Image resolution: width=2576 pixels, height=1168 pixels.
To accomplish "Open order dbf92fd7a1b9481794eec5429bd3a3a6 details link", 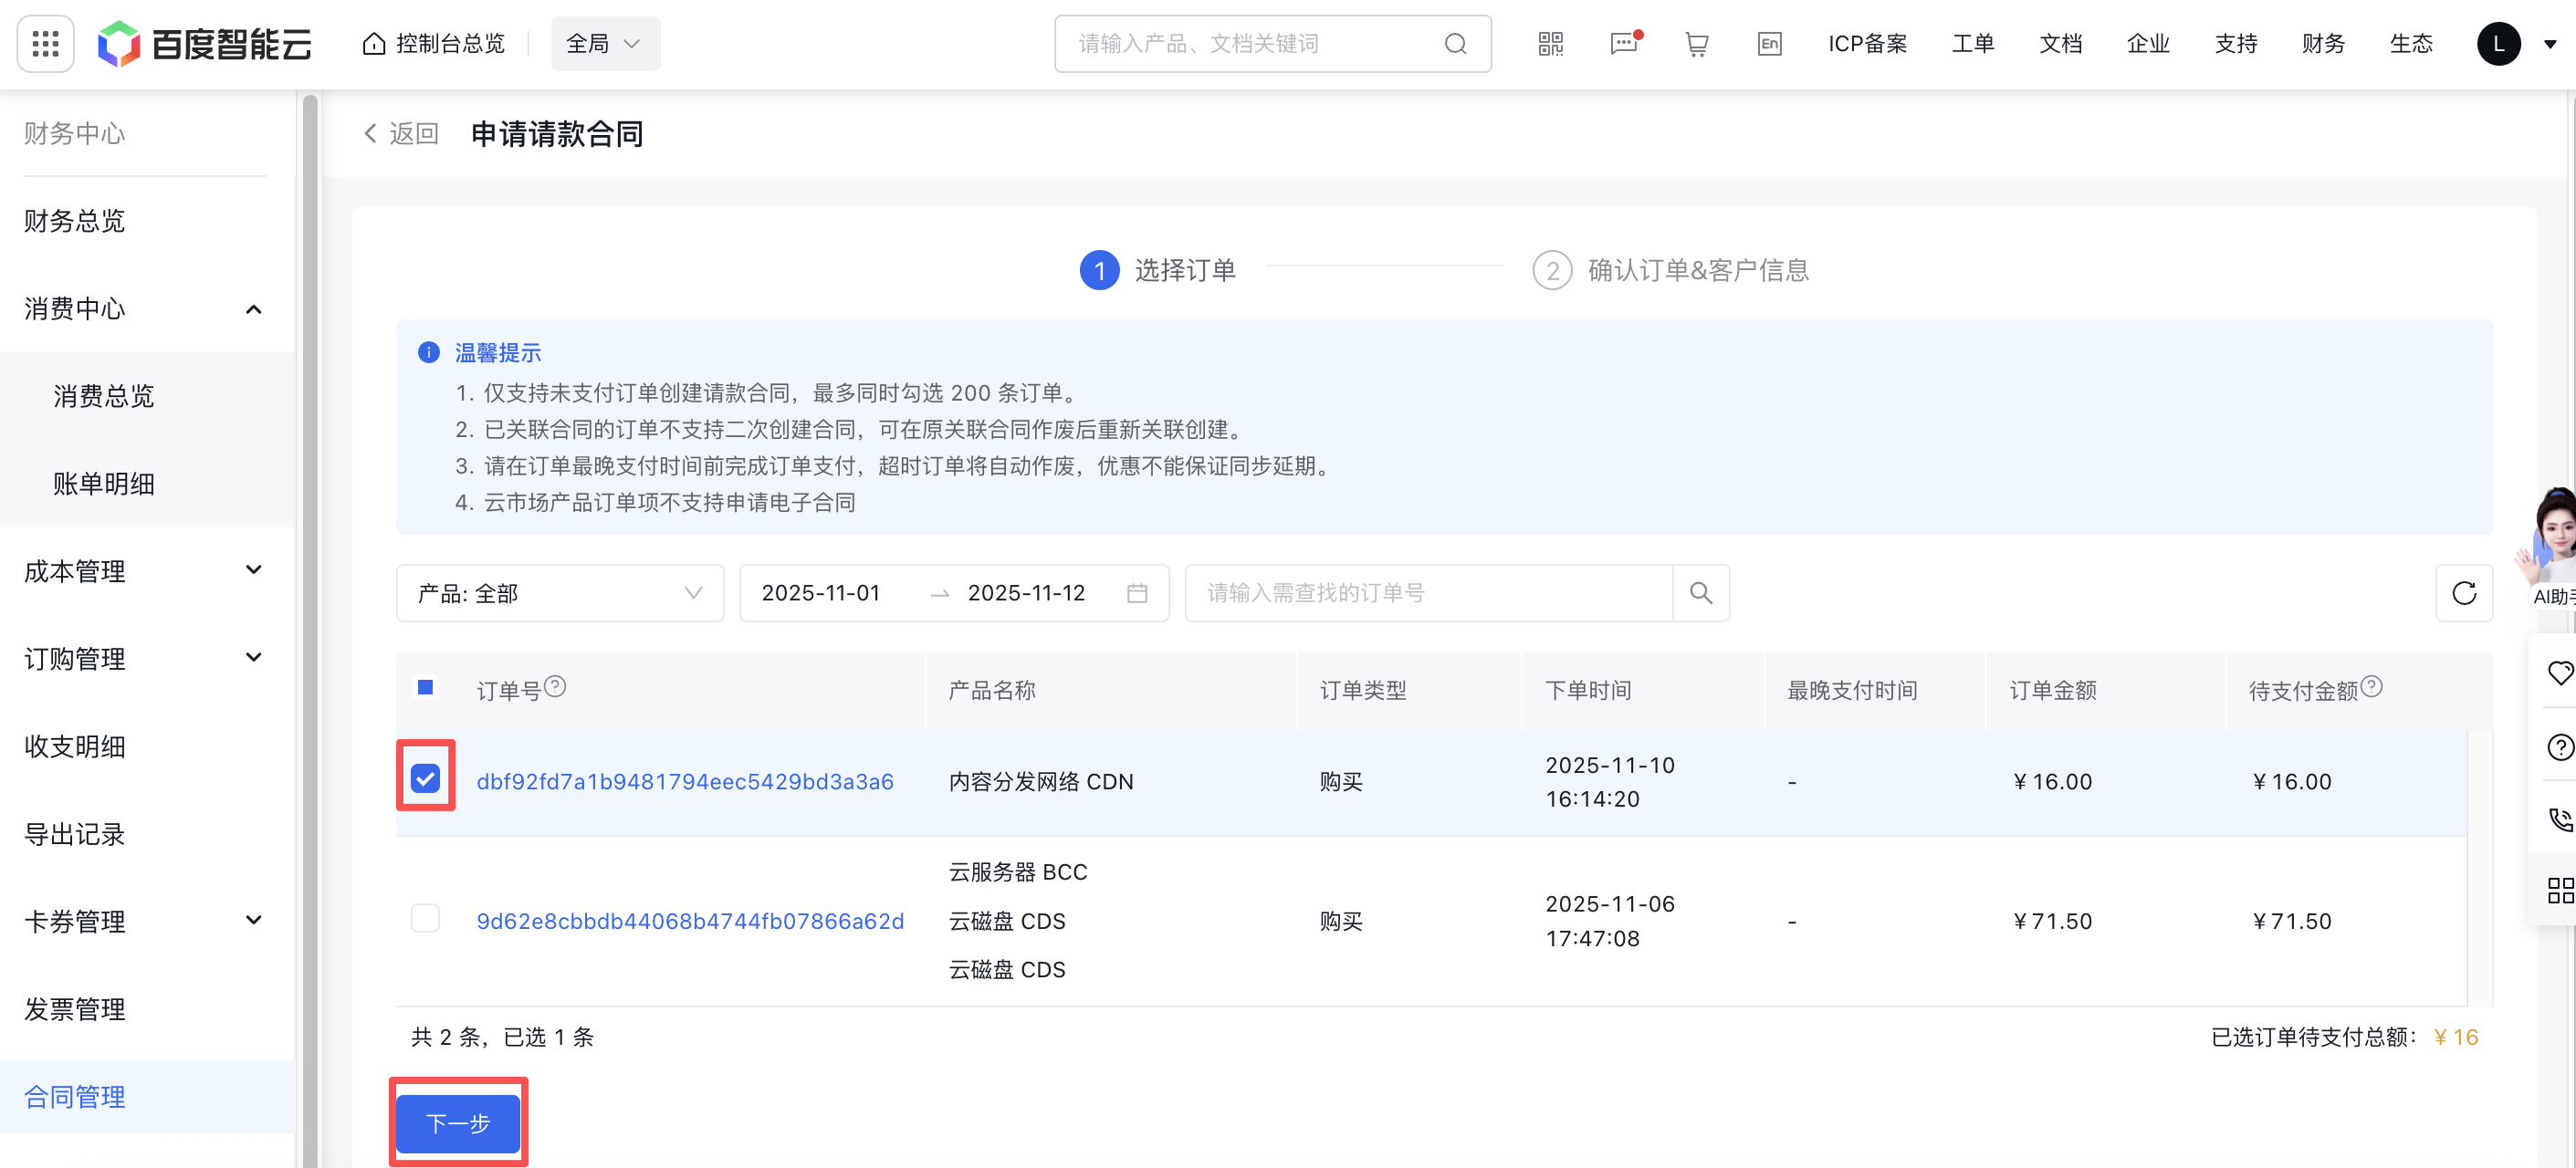I will coord(685,781).
